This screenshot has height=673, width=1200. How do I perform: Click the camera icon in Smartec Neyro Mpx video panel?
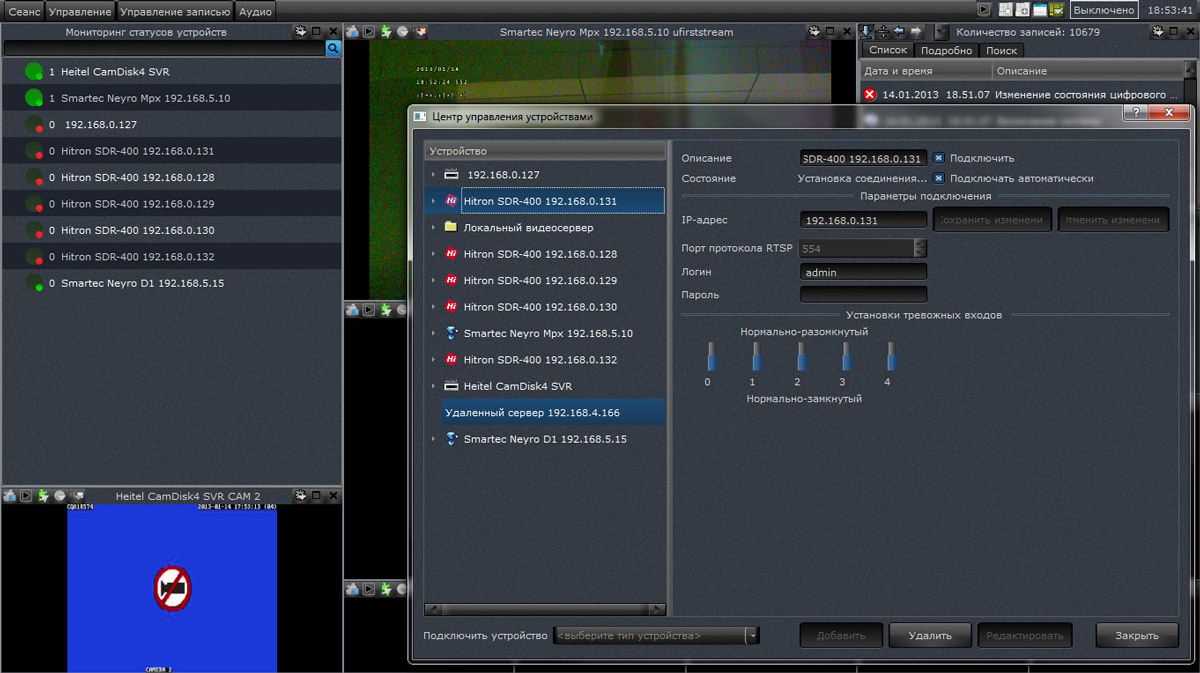[x=352, y=32]
